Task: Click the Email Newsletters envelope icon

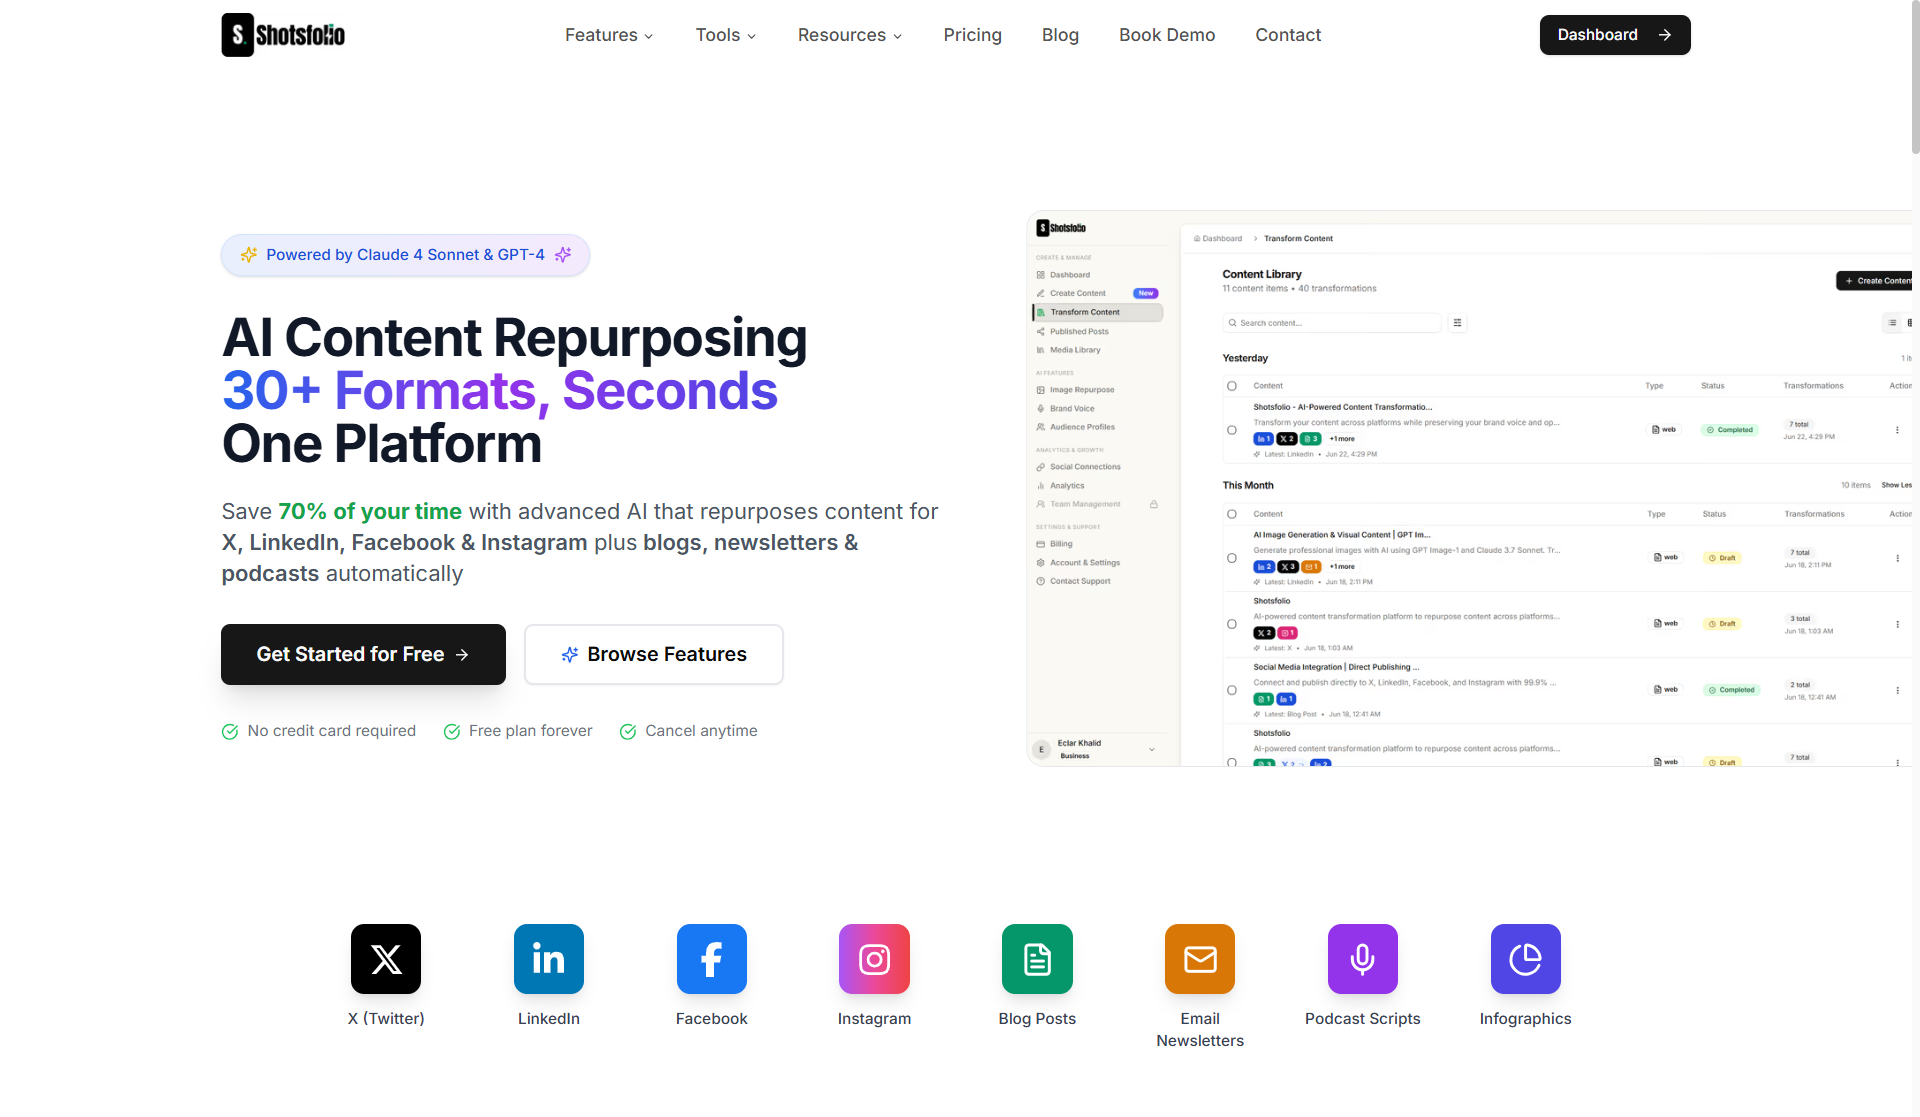Action: tap(1200, 958)
